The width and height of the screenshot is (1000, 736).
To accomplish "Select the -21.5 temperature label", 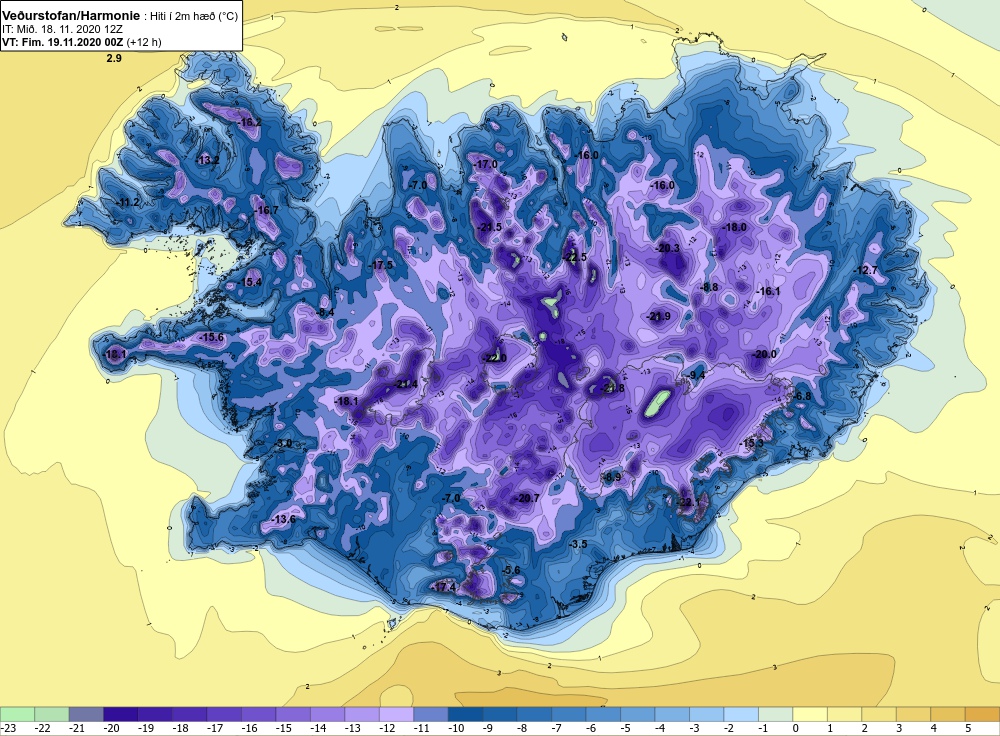I will (x=490, y=227).
